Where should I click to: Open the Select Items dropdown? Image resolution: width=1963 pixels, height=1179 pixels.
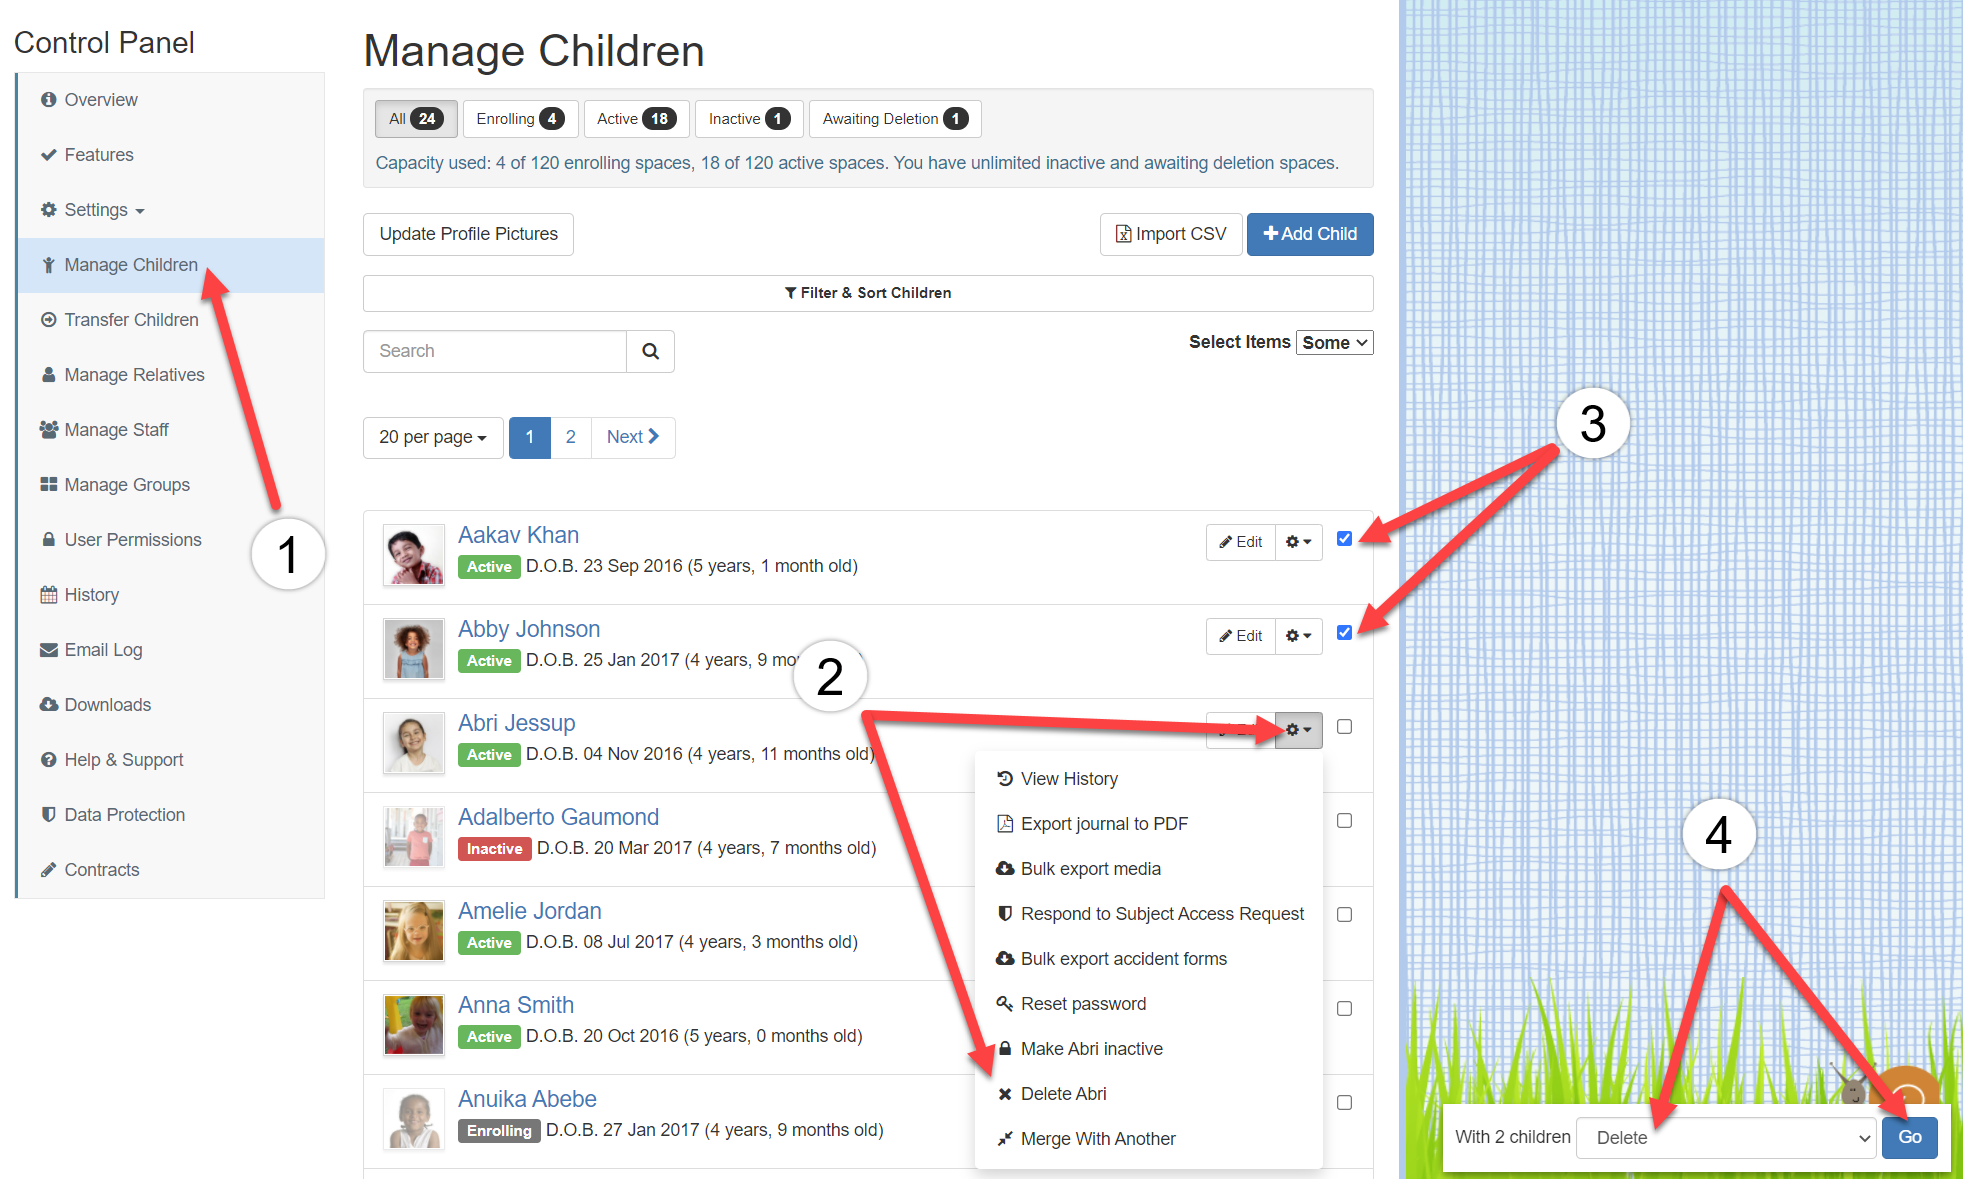[1335, 342]
